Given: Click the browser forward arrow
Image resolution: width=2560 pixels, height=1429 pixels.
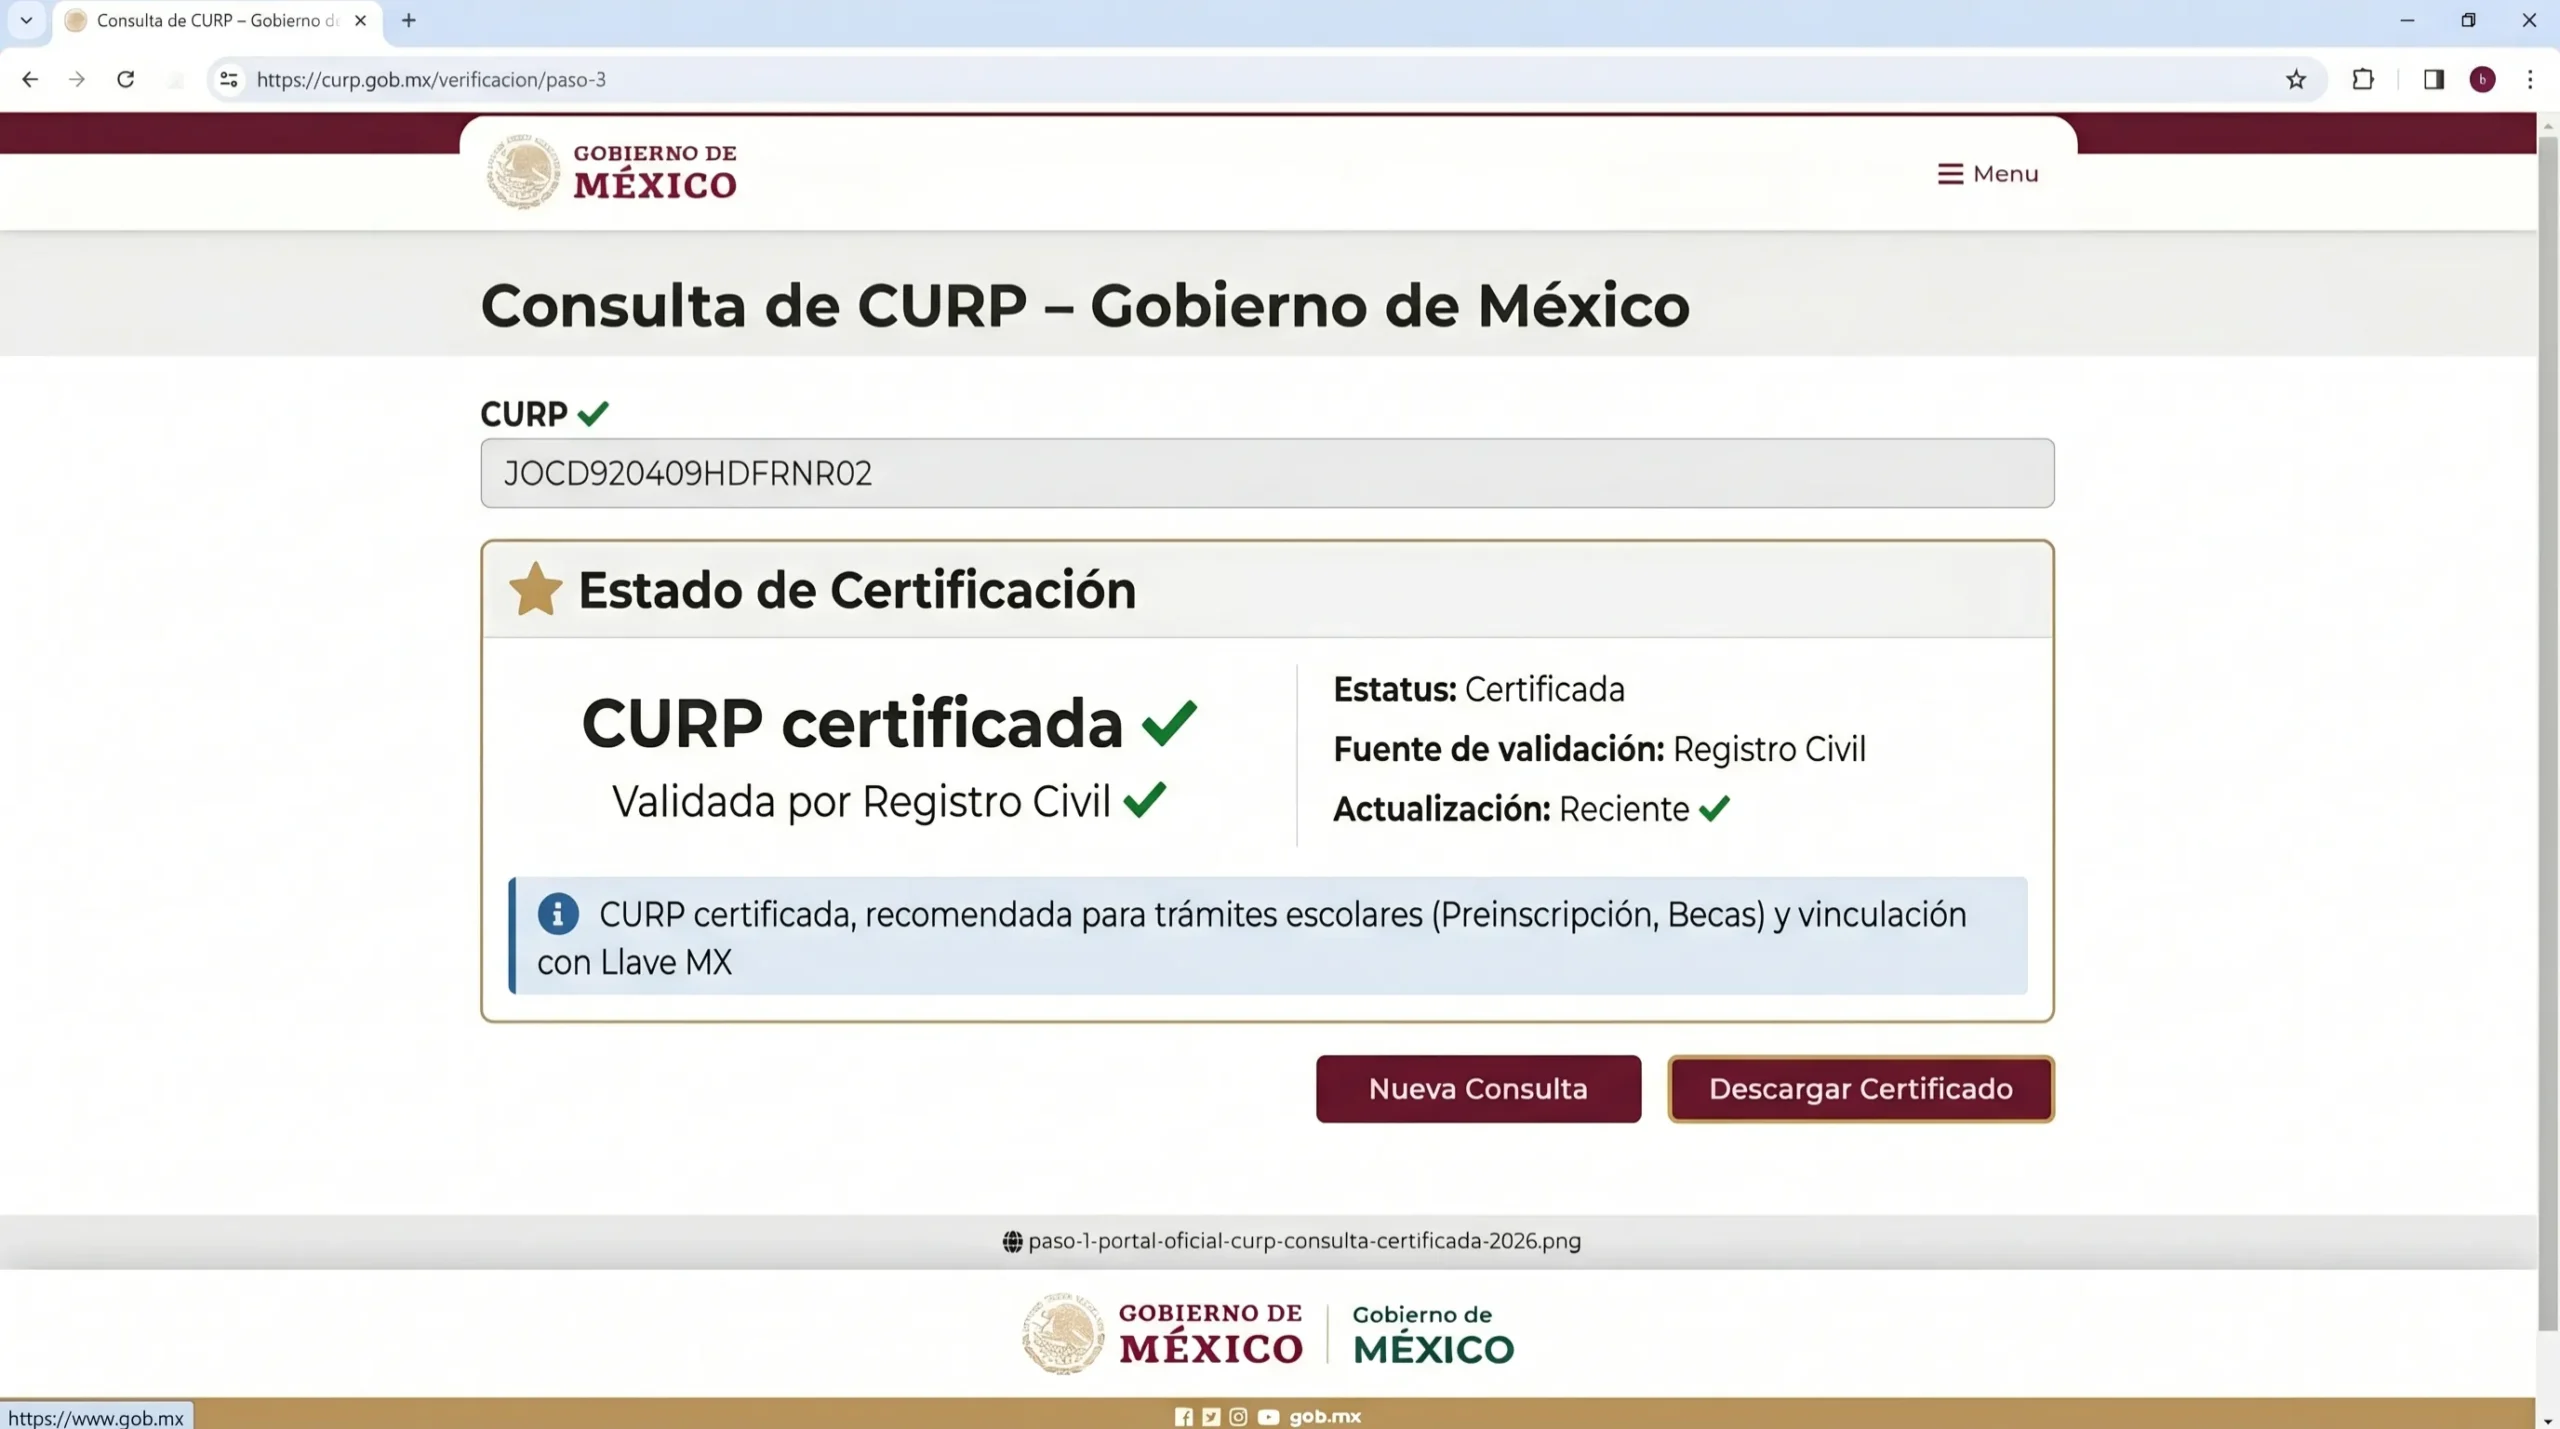Looking at the screenshot, I should pyautogui.click(x=77, y=79).
